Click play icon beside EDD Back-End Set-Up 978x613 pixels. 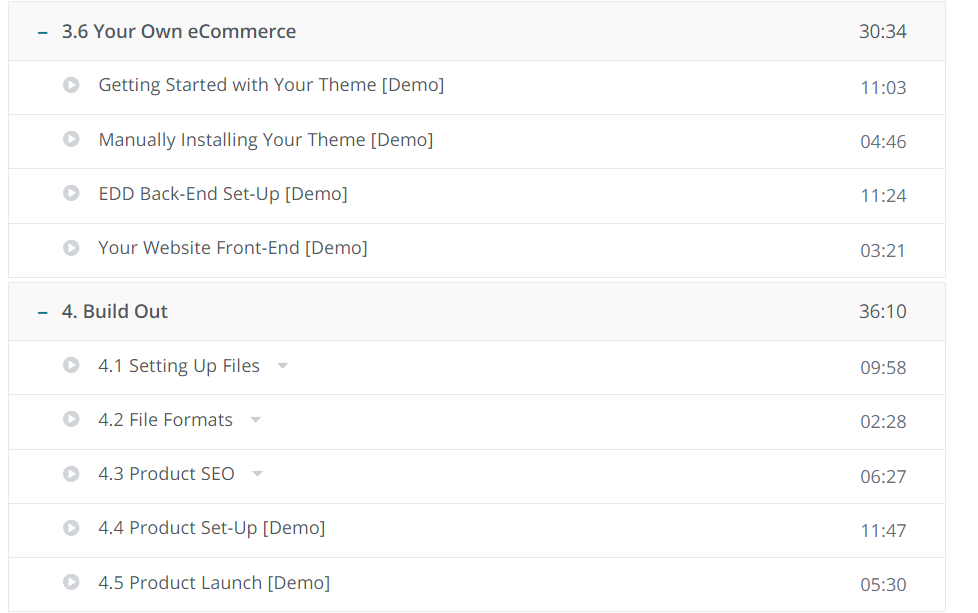[71, 193]
